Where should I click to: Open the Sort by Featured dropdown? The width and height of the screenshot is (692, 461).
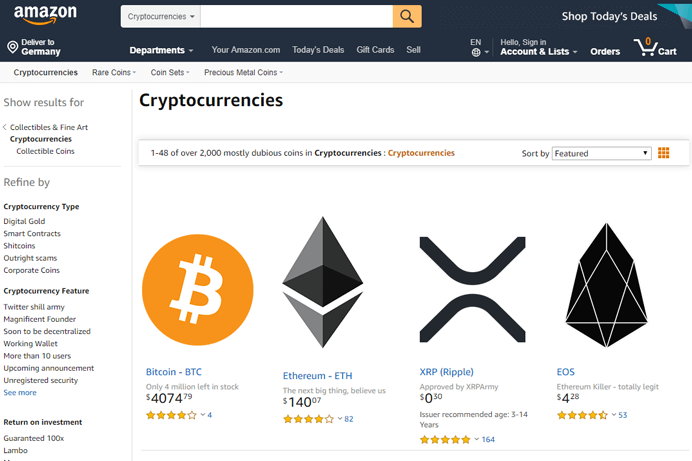(602, 154)
